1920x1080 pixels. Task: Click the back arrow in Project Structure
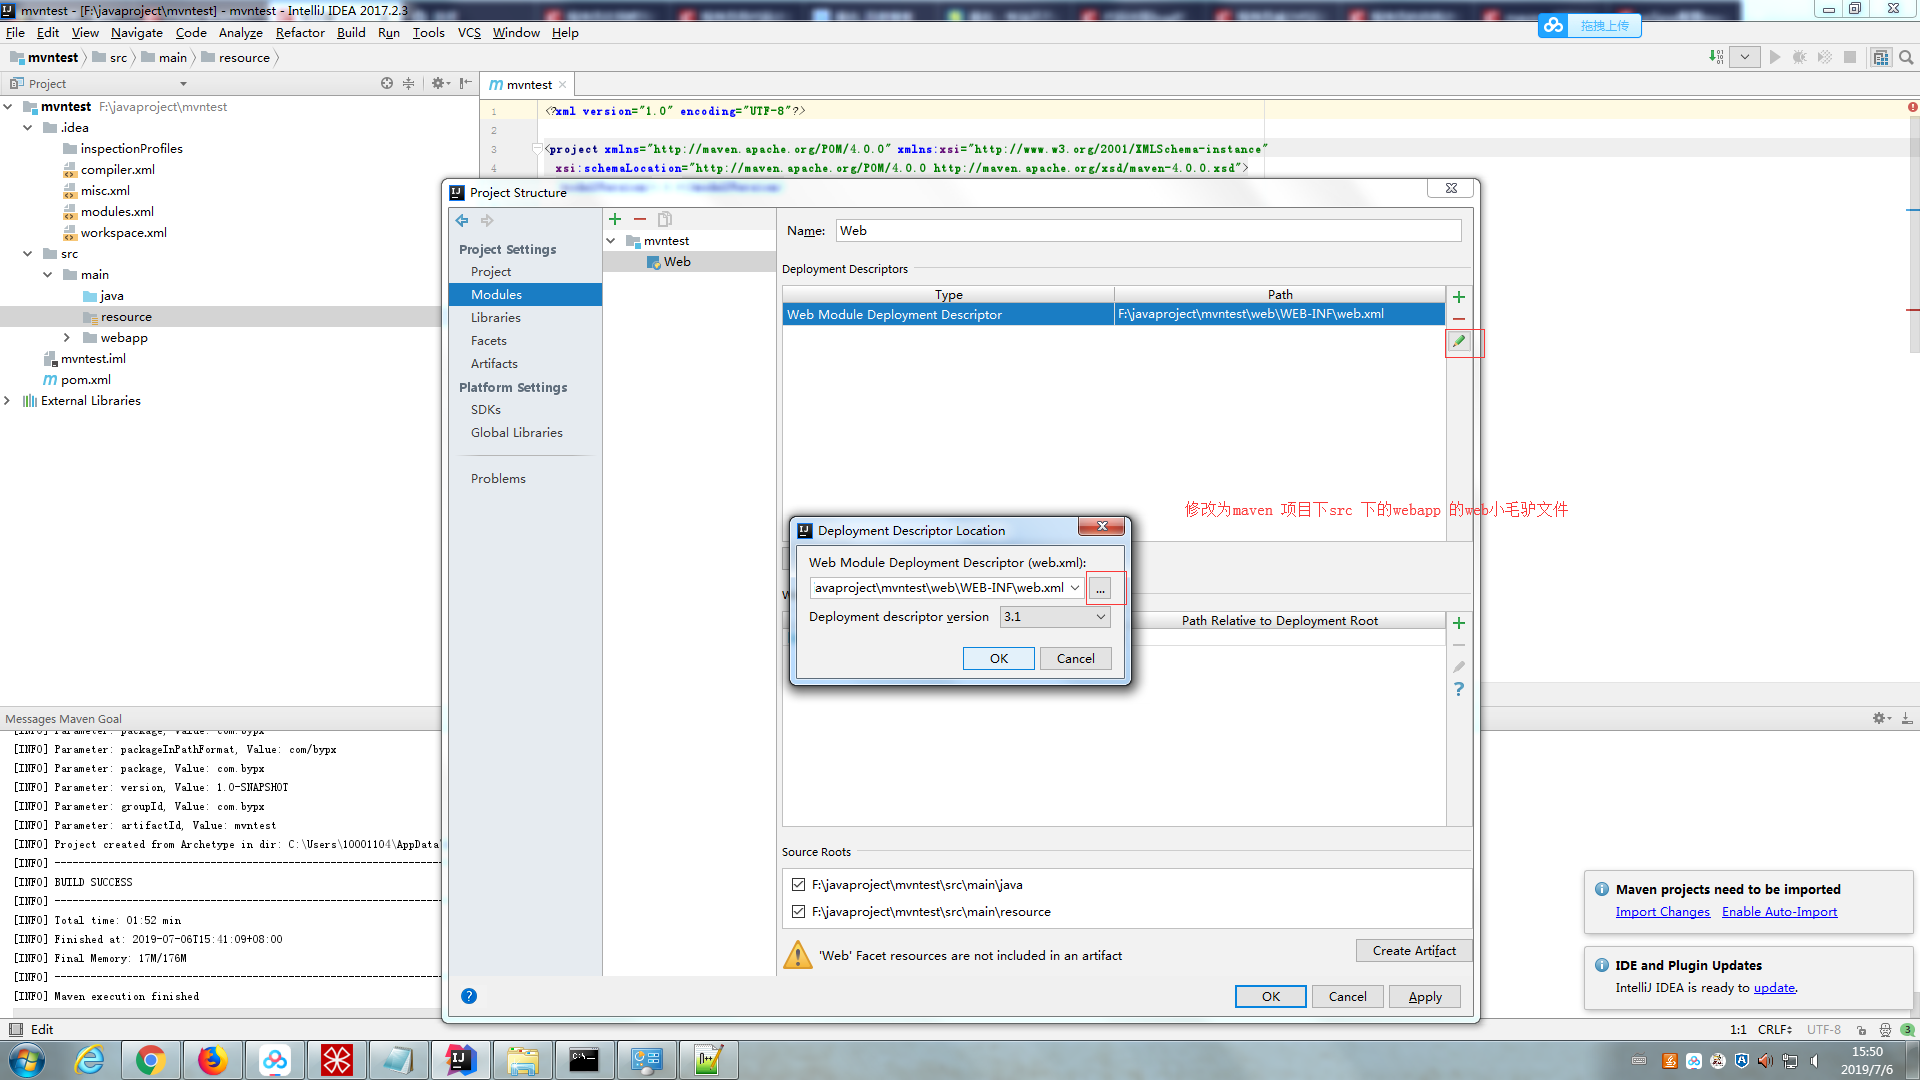tap(462, 220)
